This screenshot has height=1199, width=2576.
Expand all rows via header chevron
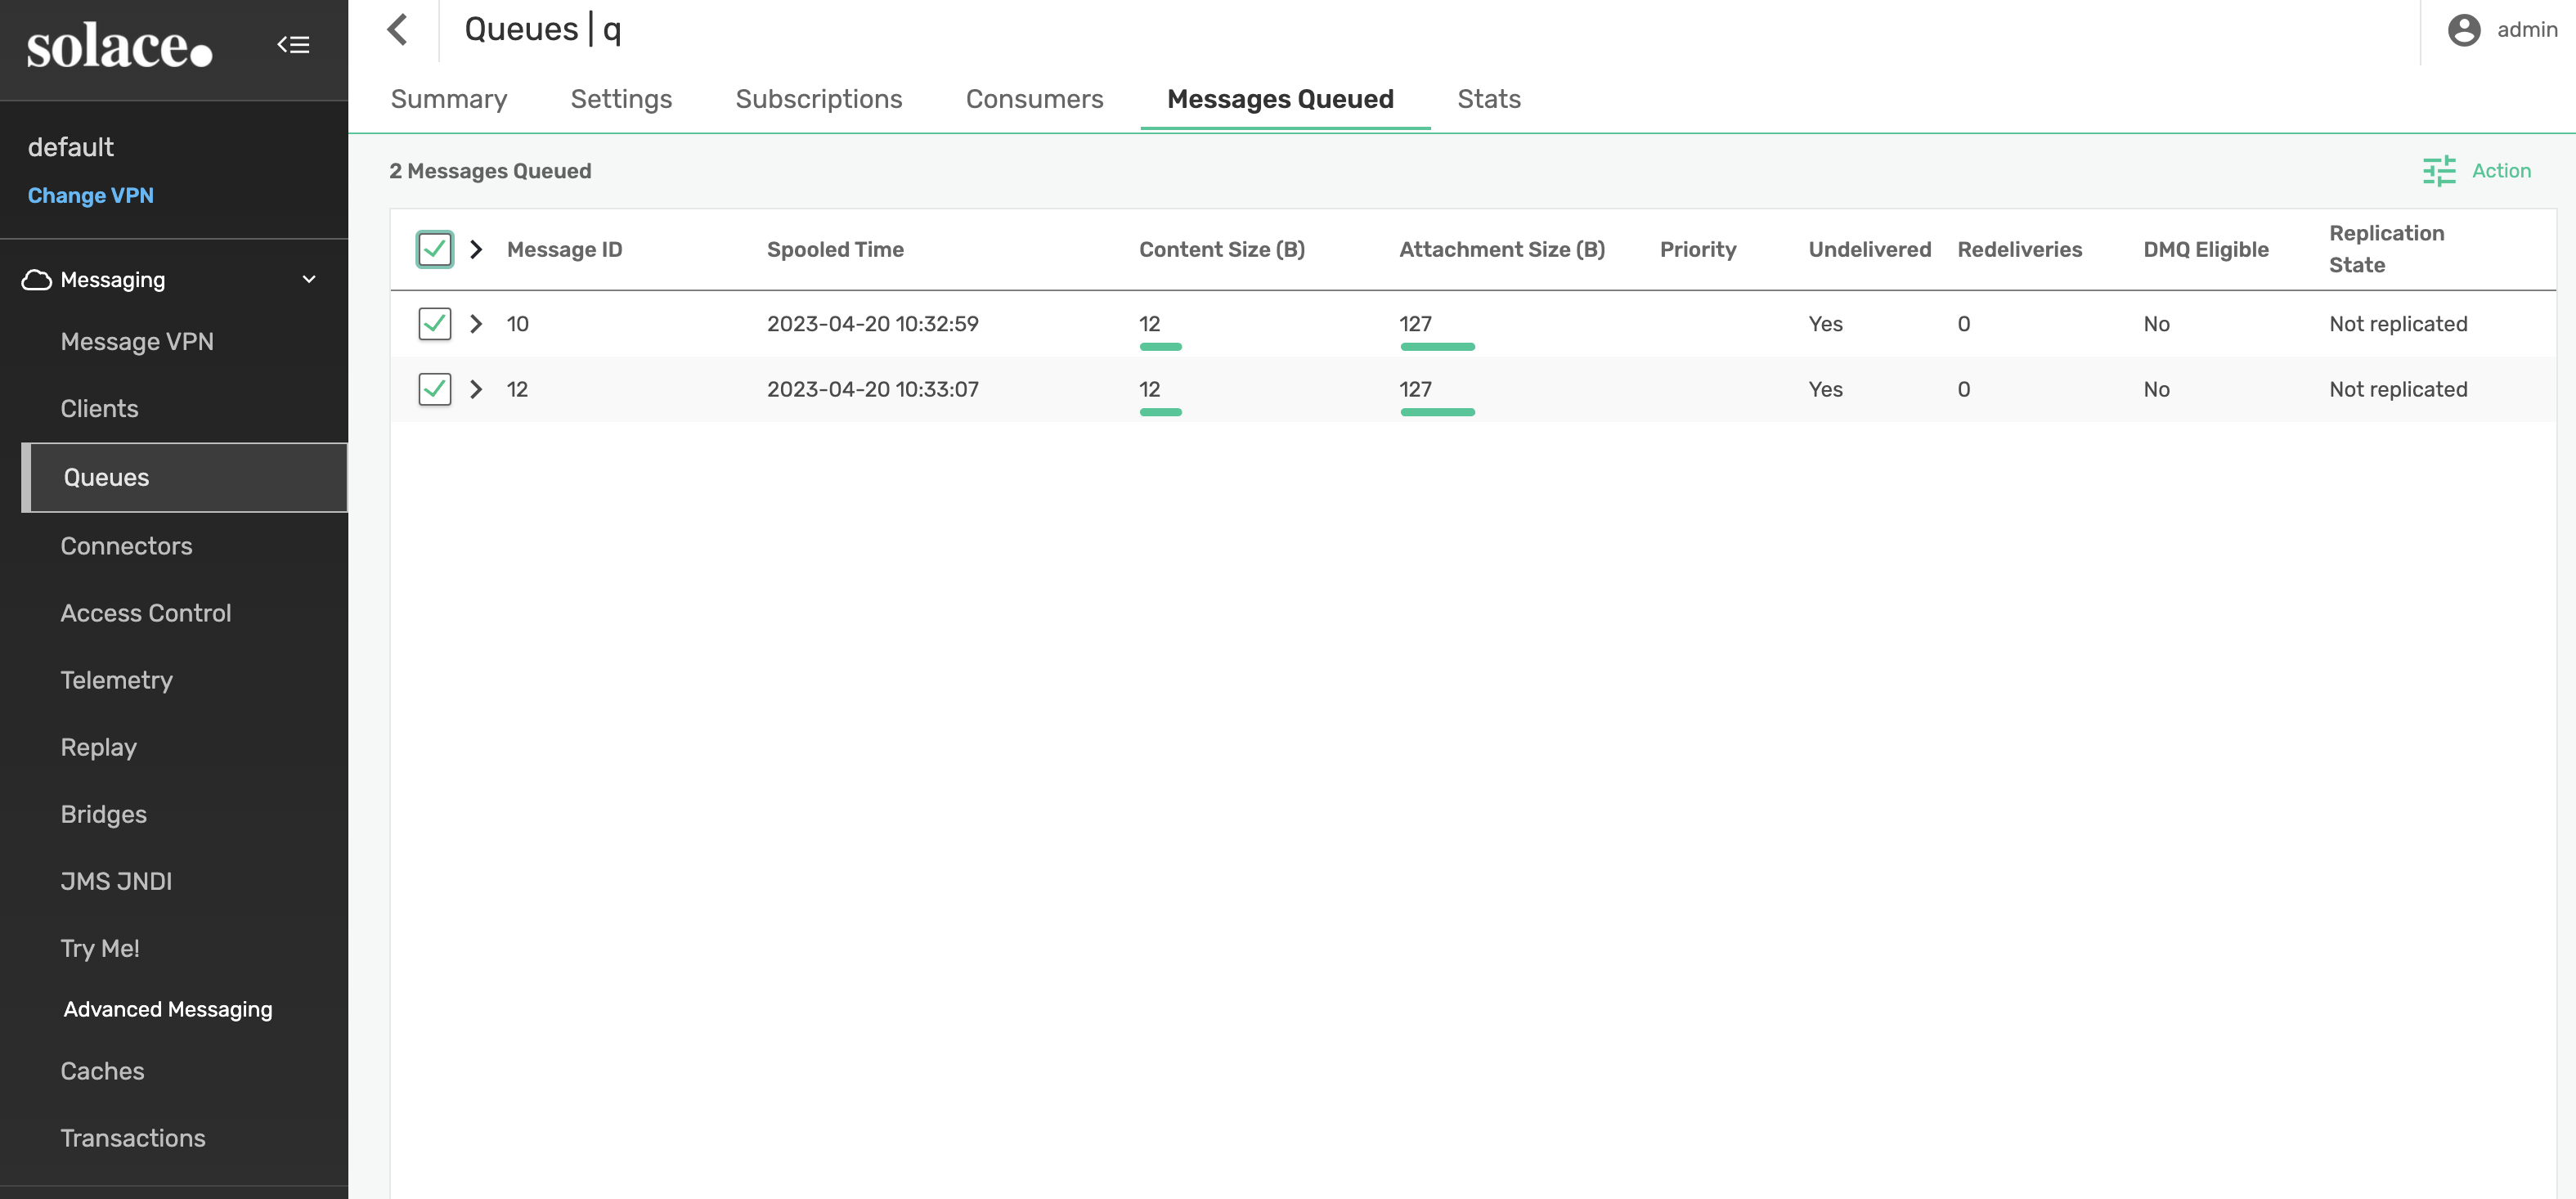pos(476,249)
